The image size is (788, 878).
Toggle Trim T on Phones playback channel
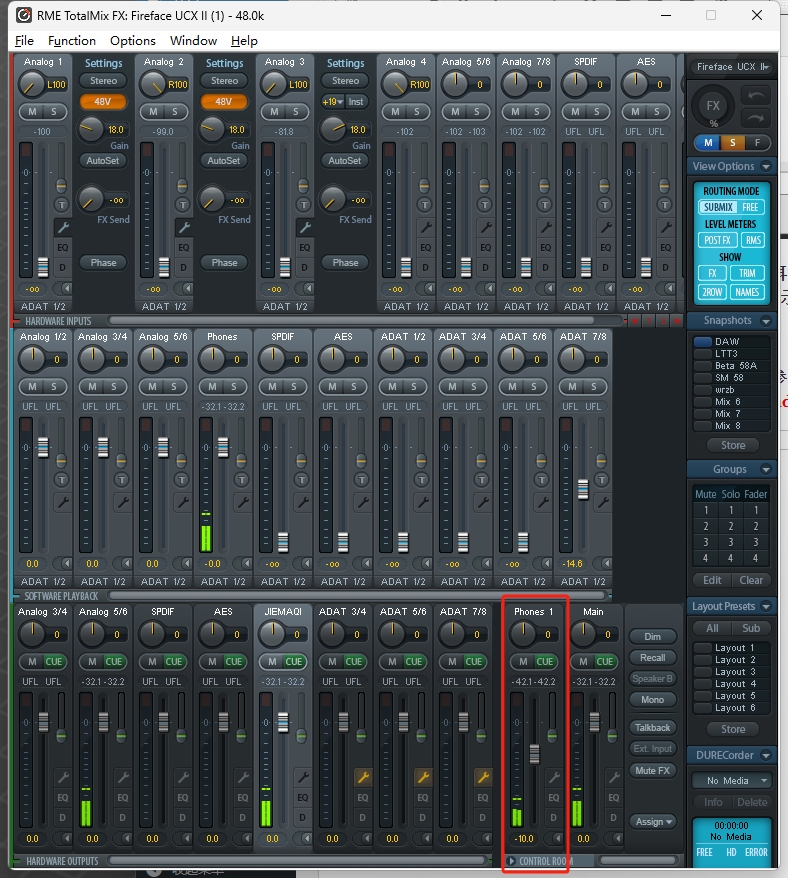click(x=241, y=480)
